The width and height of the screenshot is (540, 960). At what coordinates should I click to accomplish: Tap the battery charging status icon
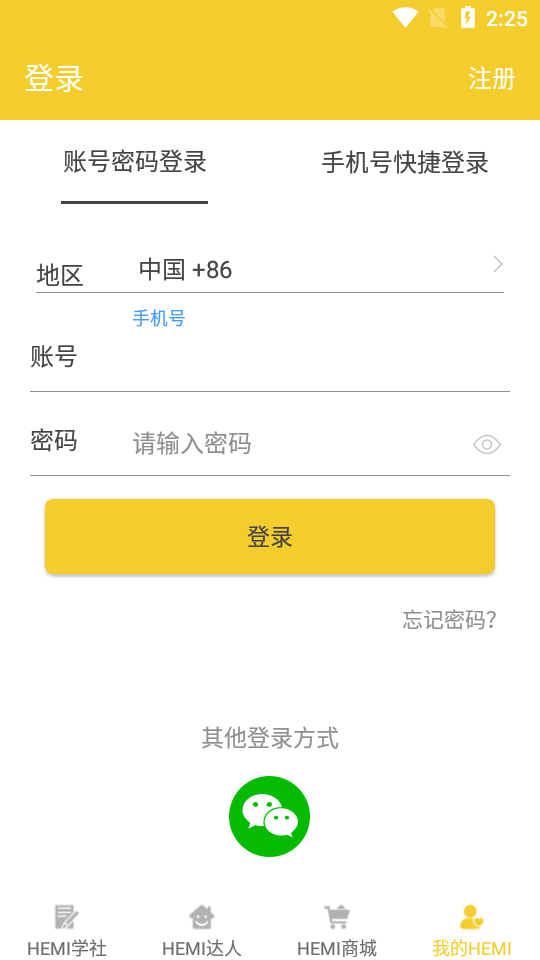coord(468,18)
